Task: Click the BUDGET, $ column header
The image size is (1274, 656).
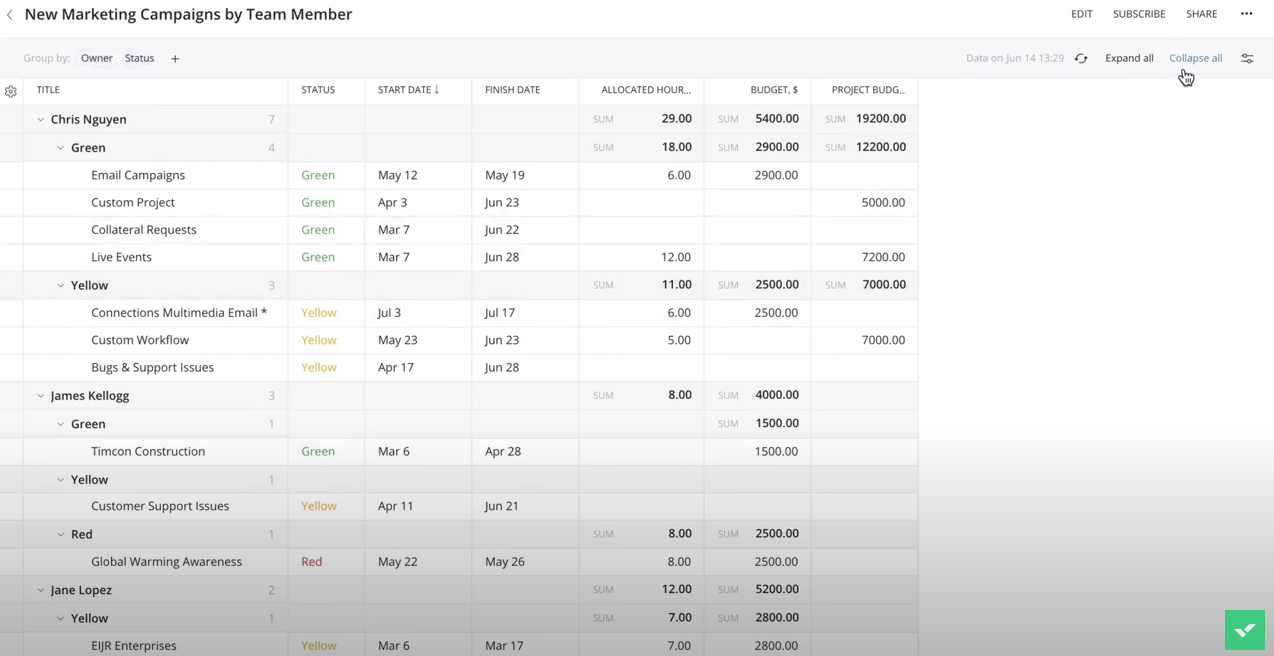Action: (x=774, y=90)
